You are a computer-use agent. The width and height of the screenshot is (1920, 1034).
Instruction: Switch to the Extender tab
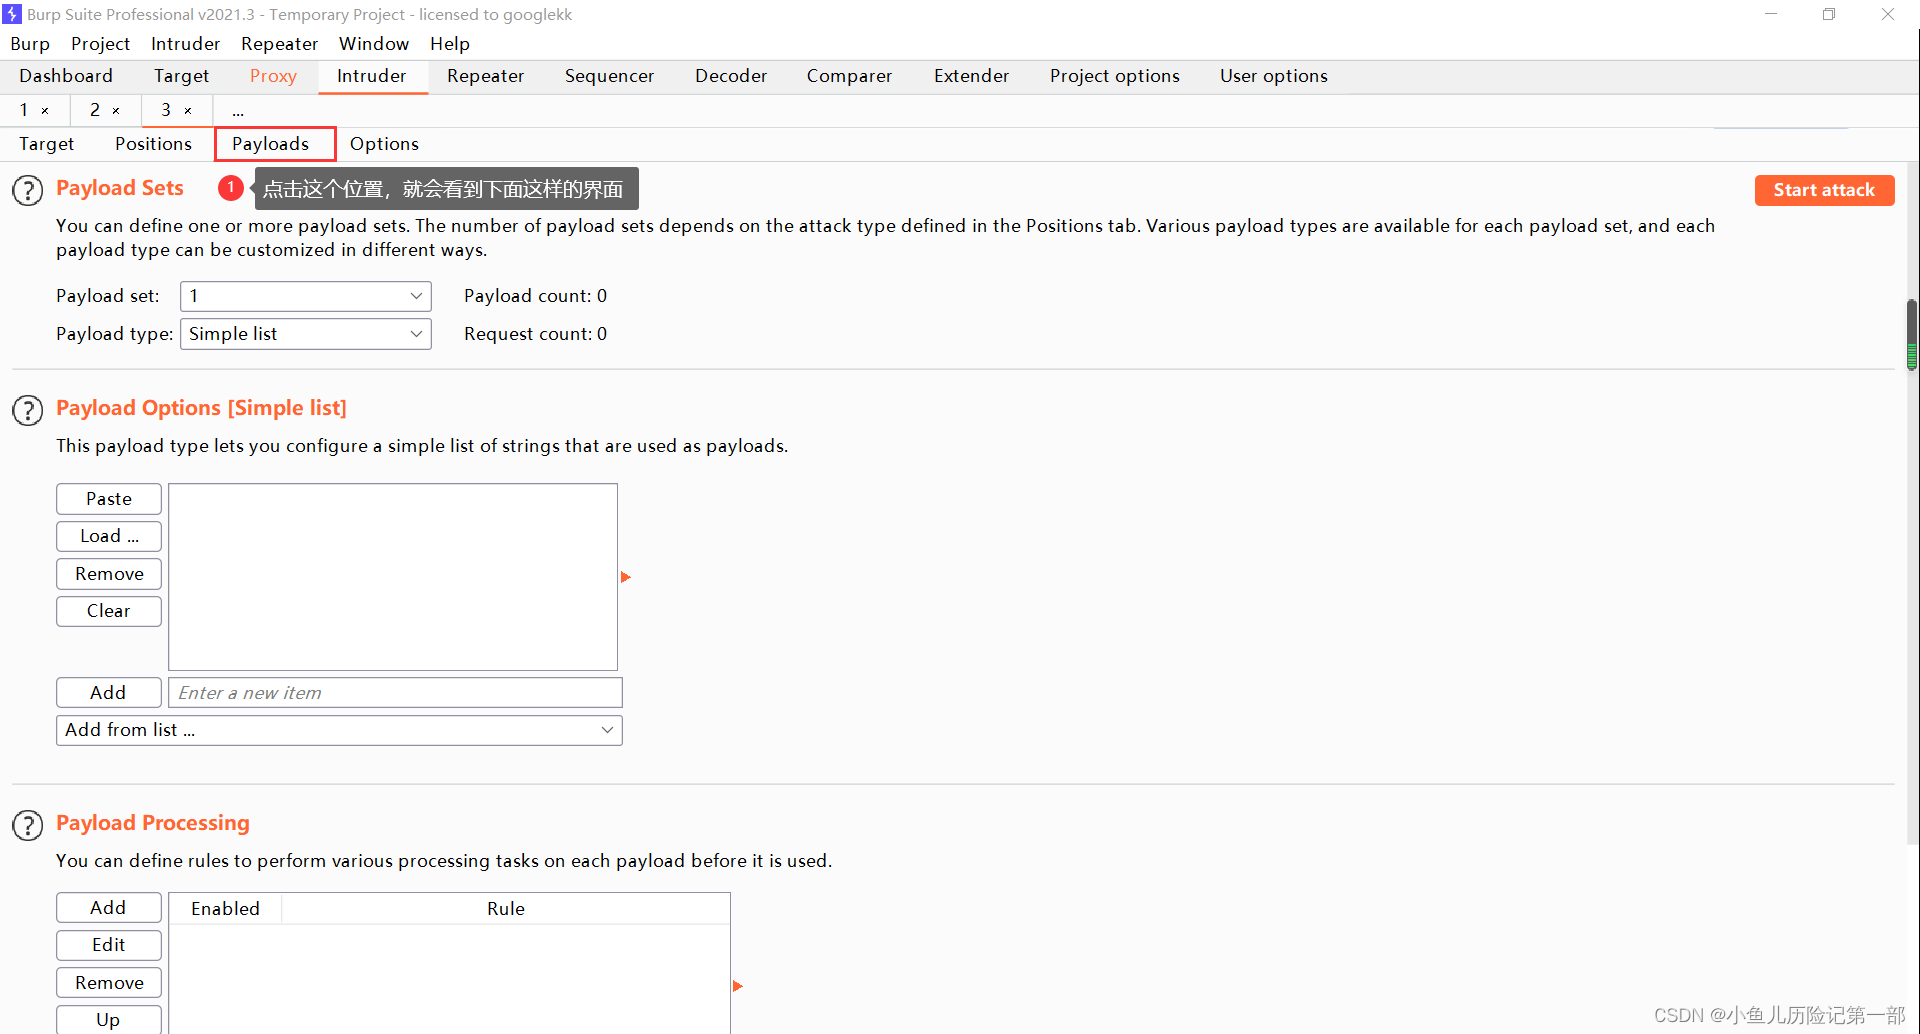click(x=971, y=76)
